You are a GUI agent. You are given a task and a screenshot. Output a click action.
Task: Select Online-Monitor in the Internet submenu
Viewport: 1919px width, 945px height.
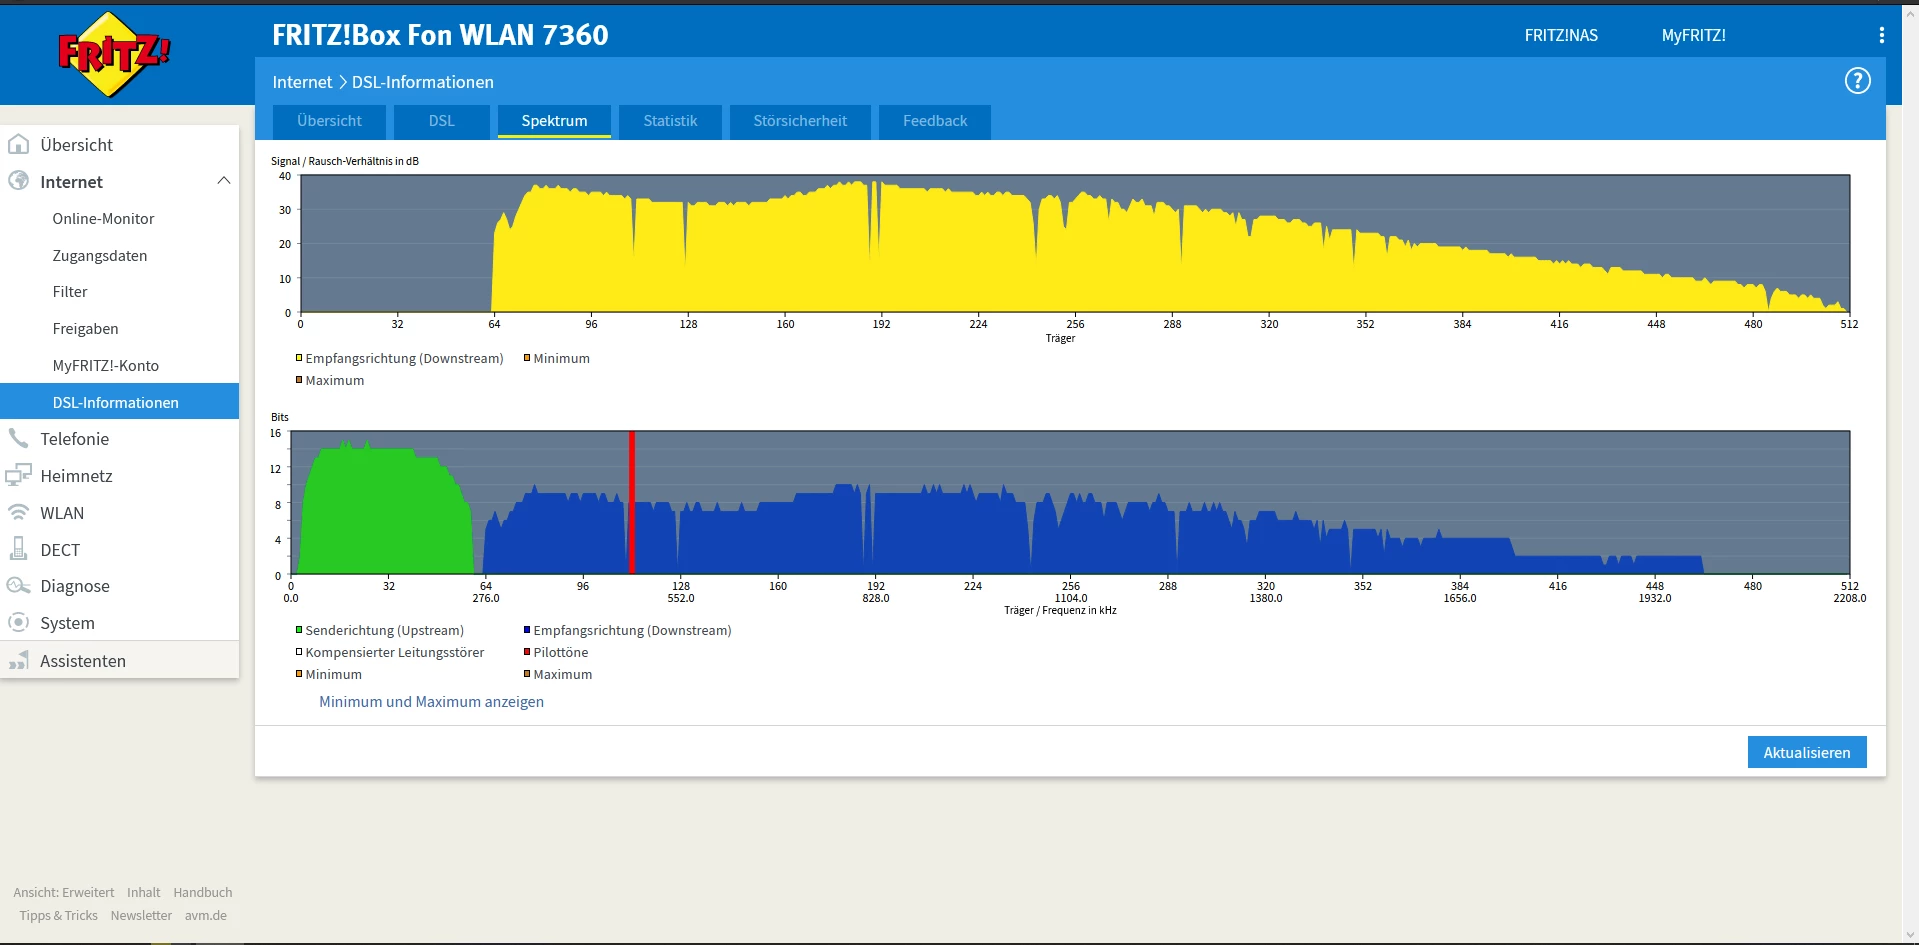coord(103,219)
